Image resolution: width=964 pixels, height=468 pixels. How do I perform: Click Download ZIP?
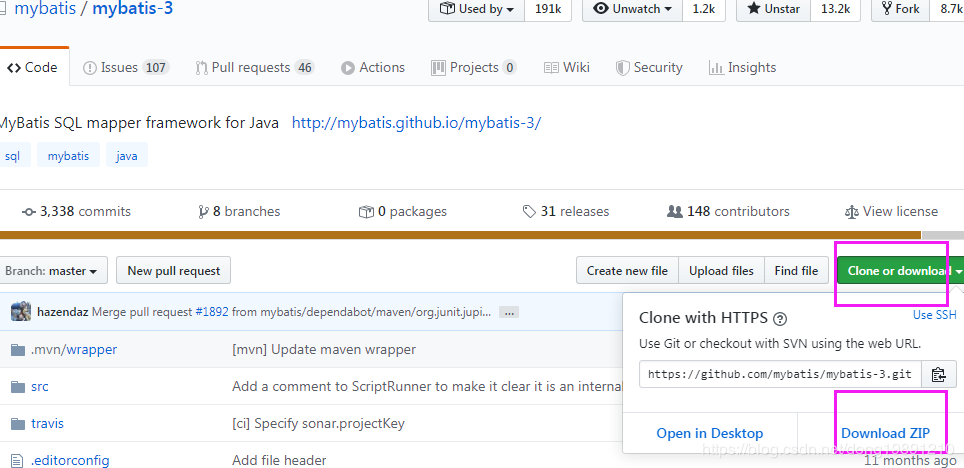point(885,433)
